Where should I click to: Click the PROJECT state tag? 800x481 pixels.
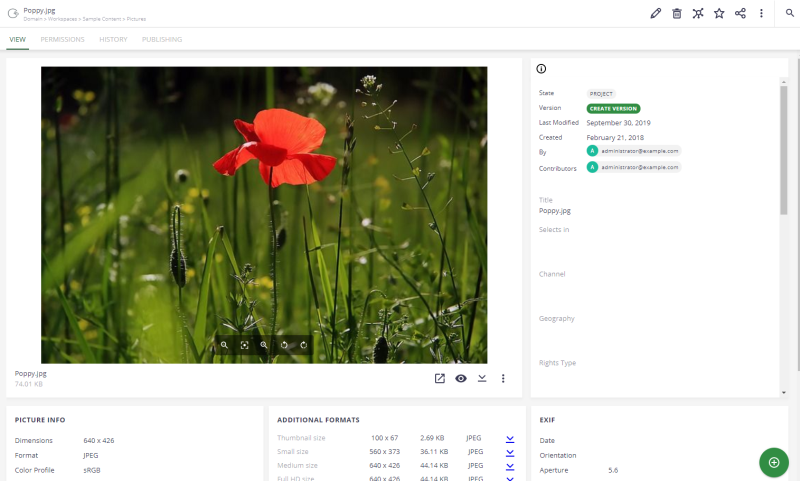(601, 94)
